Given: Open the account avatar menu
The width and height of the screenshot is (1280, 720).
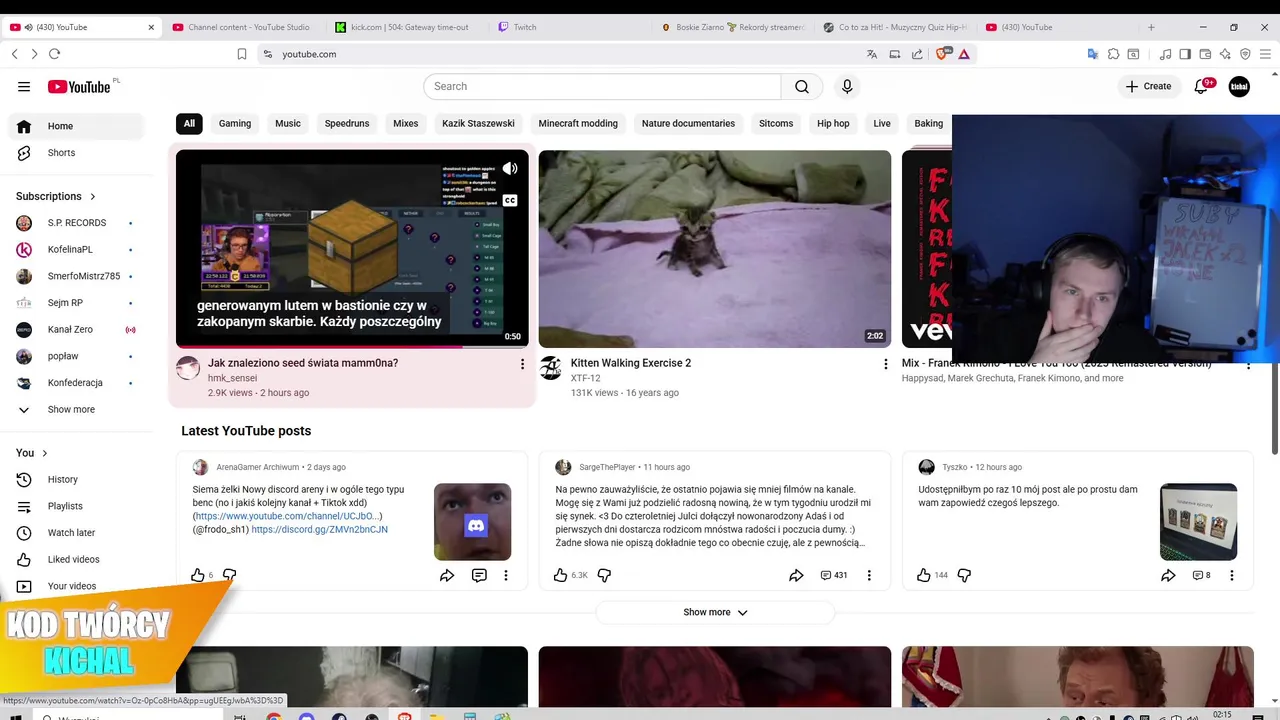Looking at the screenshot, I should click(x=1239, y=87).
